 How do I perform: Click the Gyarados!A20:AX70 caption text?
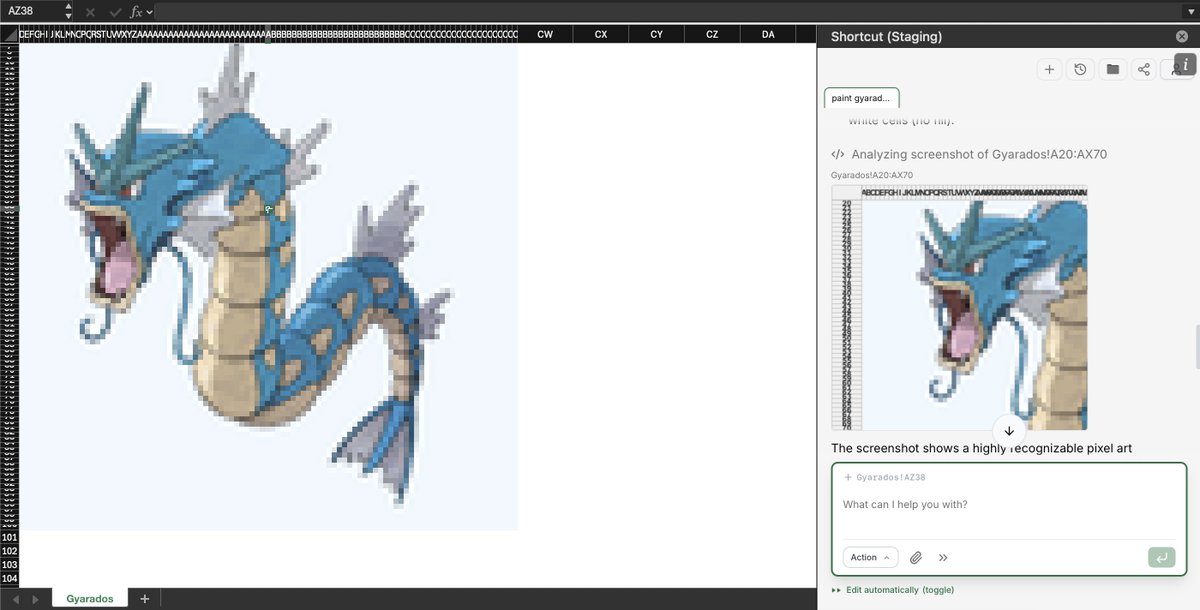pos(872,175)
